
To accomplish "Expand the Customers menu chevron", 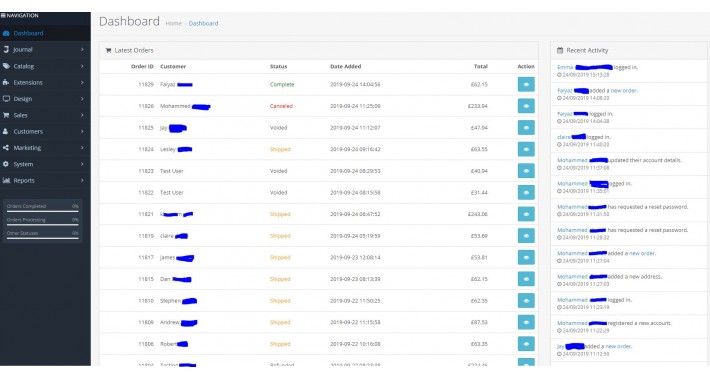I will coord(82,131).
